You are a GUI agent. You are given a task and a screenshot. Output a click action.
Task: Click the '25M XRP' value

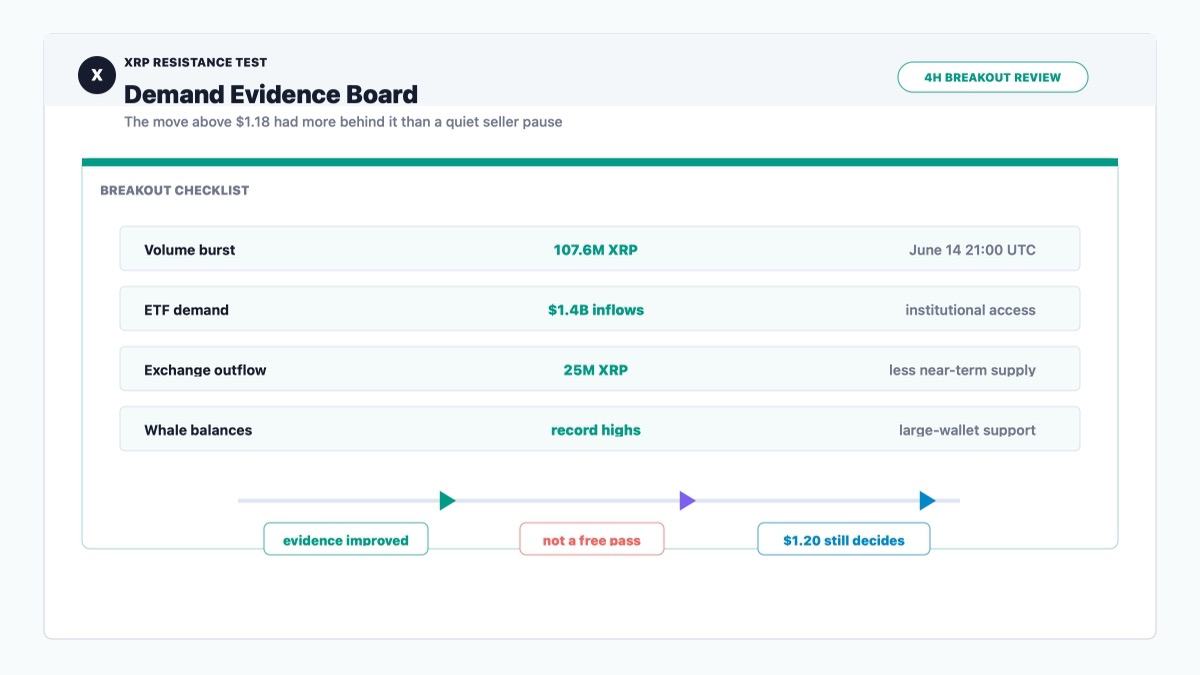[x=596, y=370]
